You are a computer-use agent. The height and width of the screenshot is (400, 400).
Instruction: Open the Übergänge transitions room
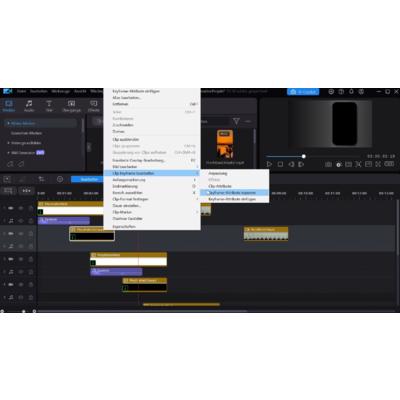[71, 106]
